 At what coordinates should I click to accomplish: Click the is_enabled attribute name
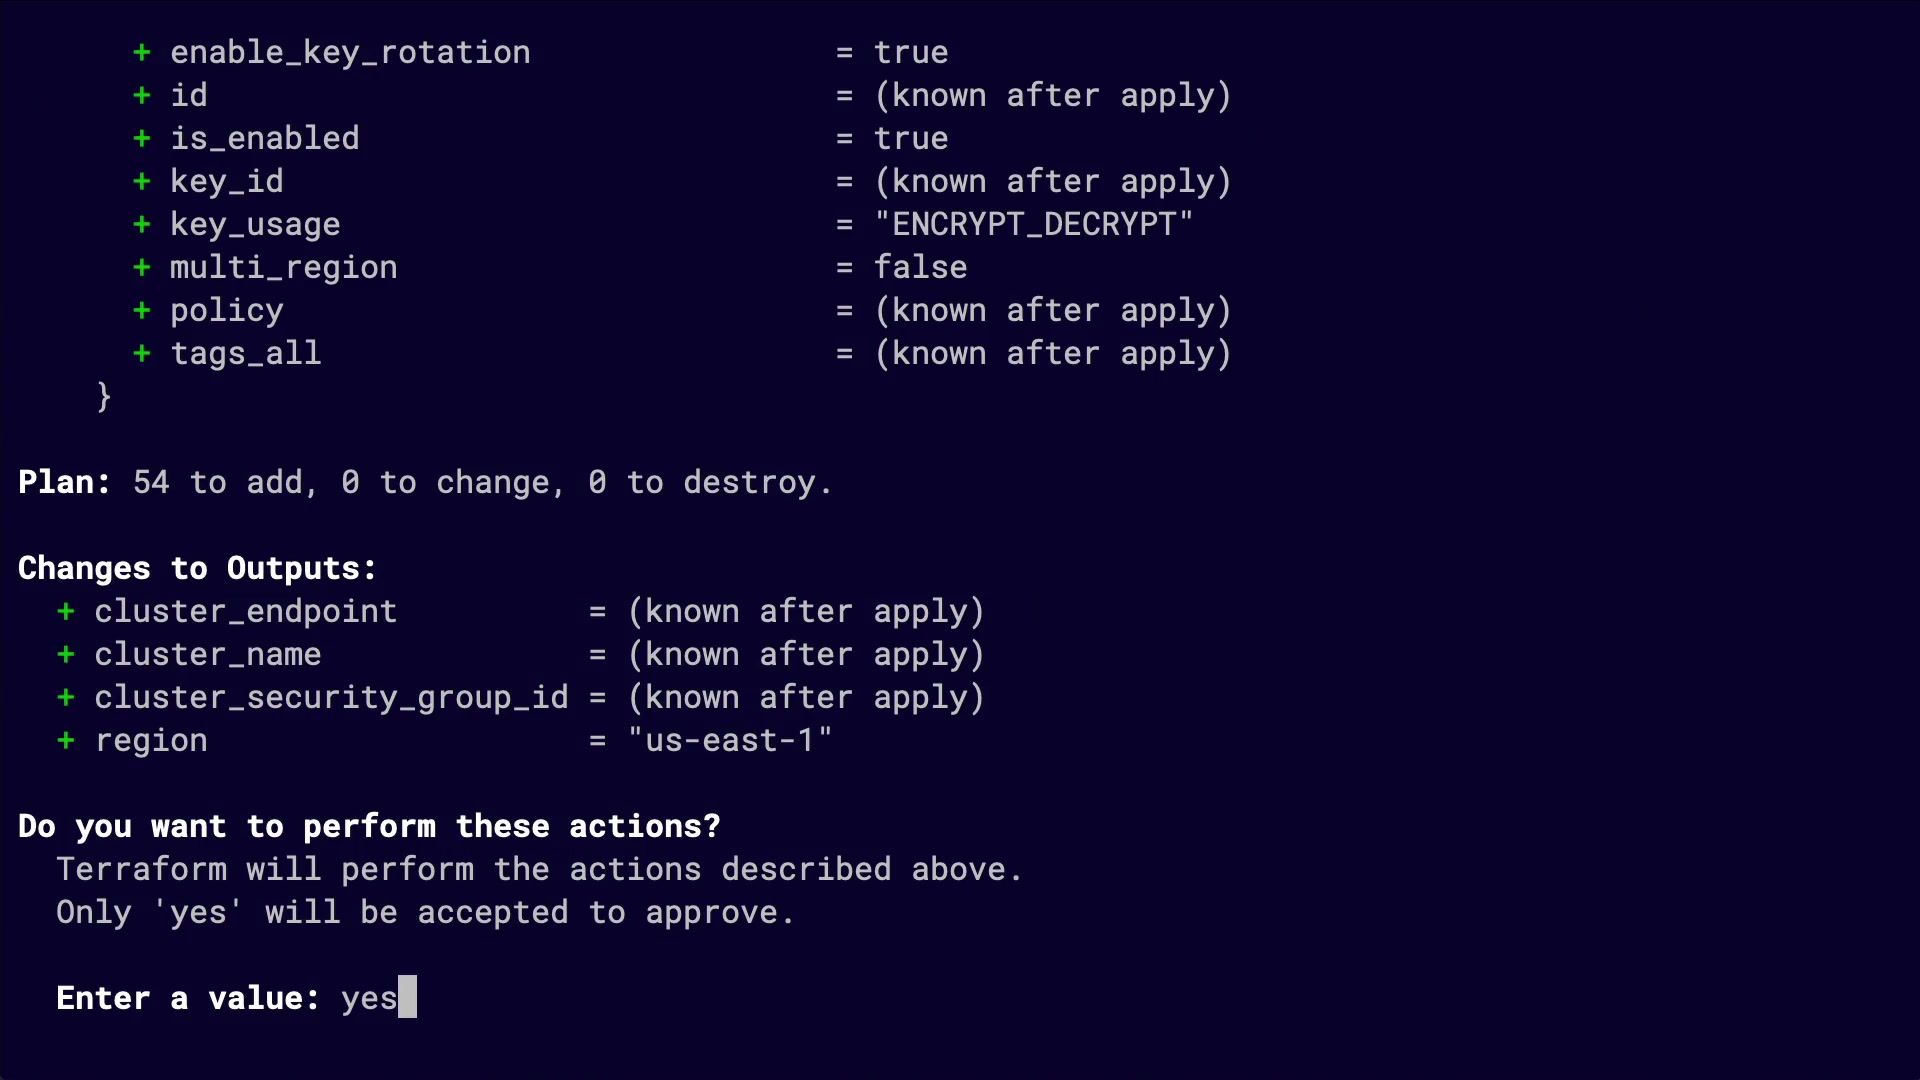[264, 138]
